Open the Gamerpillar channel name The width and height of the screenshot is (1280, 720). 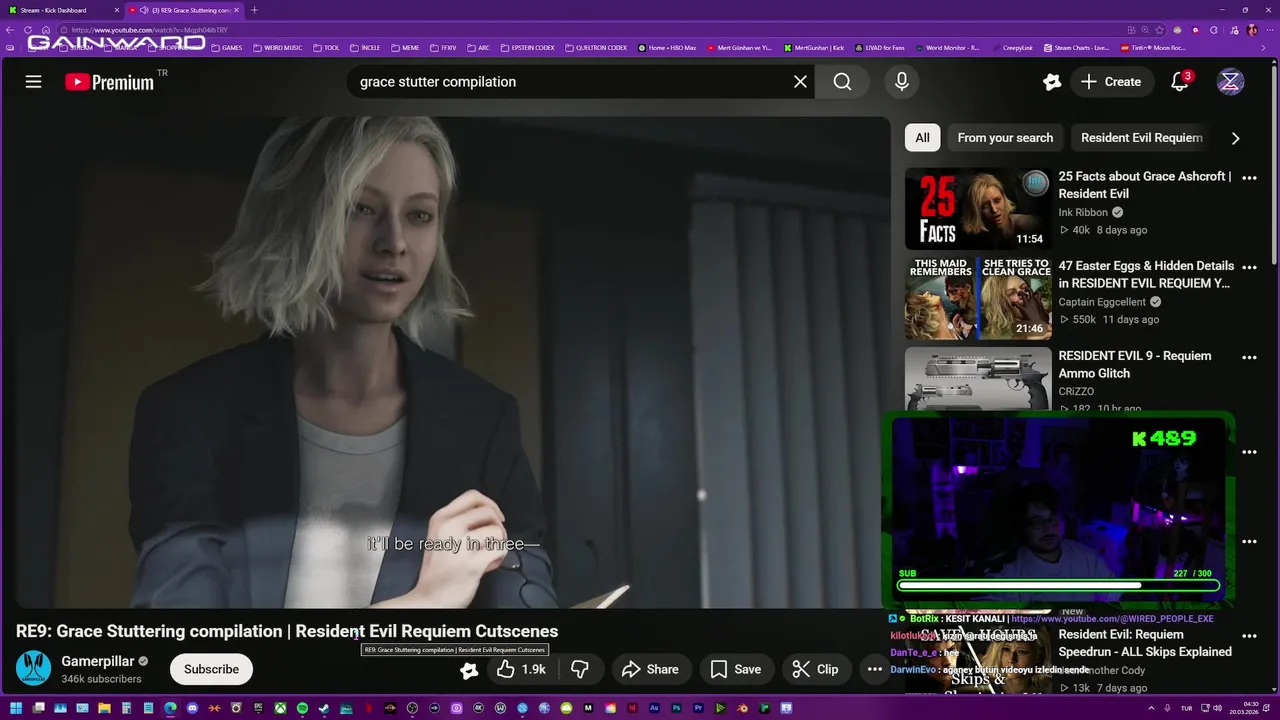tap(97, 661)
